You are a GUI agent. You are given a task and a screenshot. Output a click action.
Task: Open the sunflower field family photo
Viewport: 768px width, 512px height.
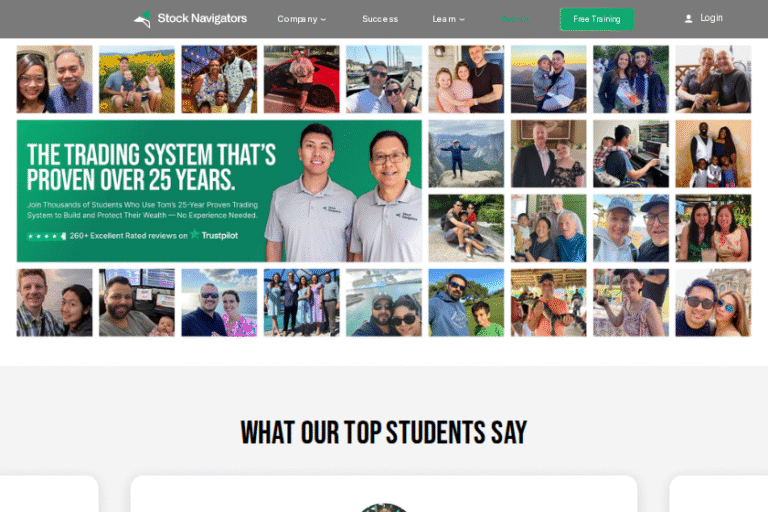coord(137,79)
